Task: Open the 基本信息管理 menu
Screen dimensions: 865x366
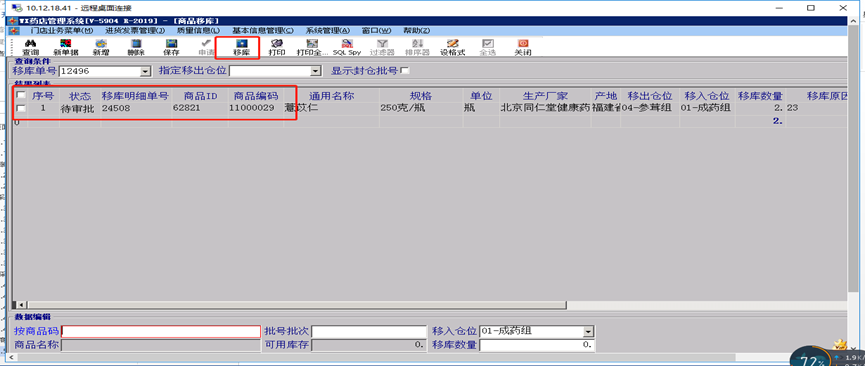Action: 263,30
